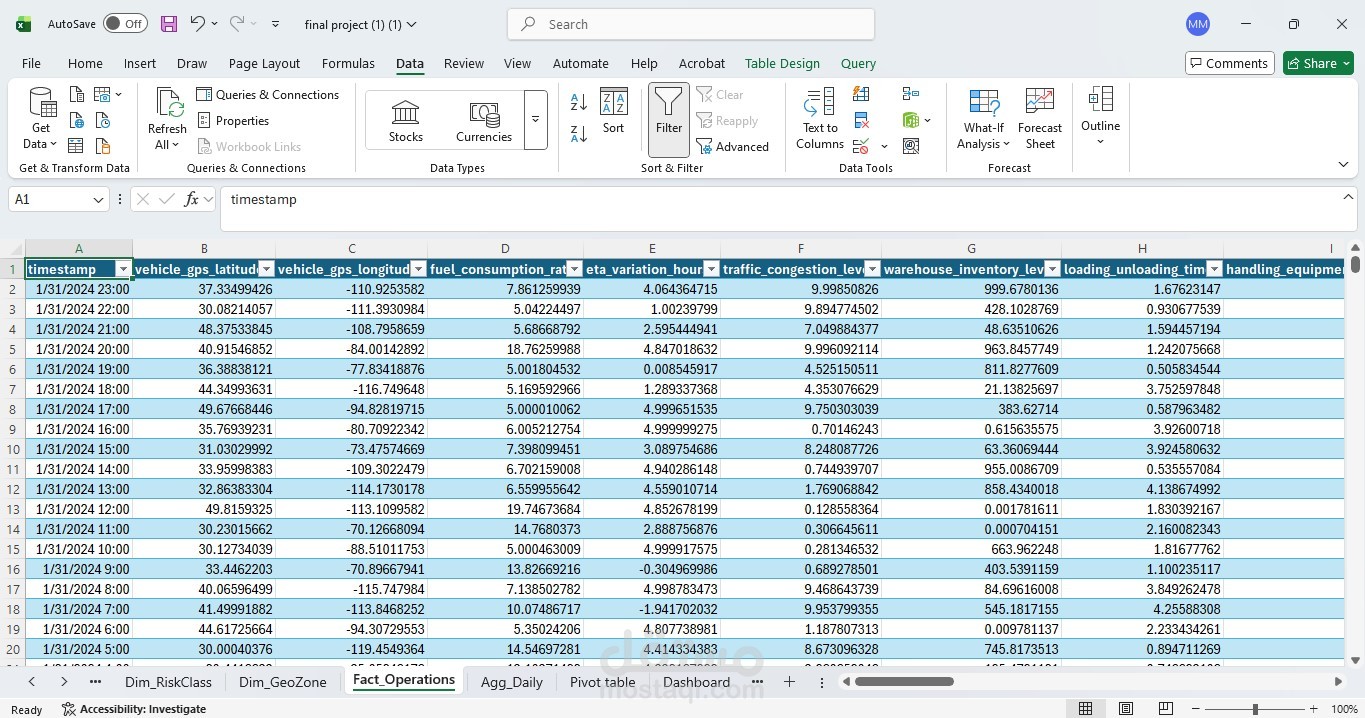Click the Save icon in title bar

[x=168, y=24]
